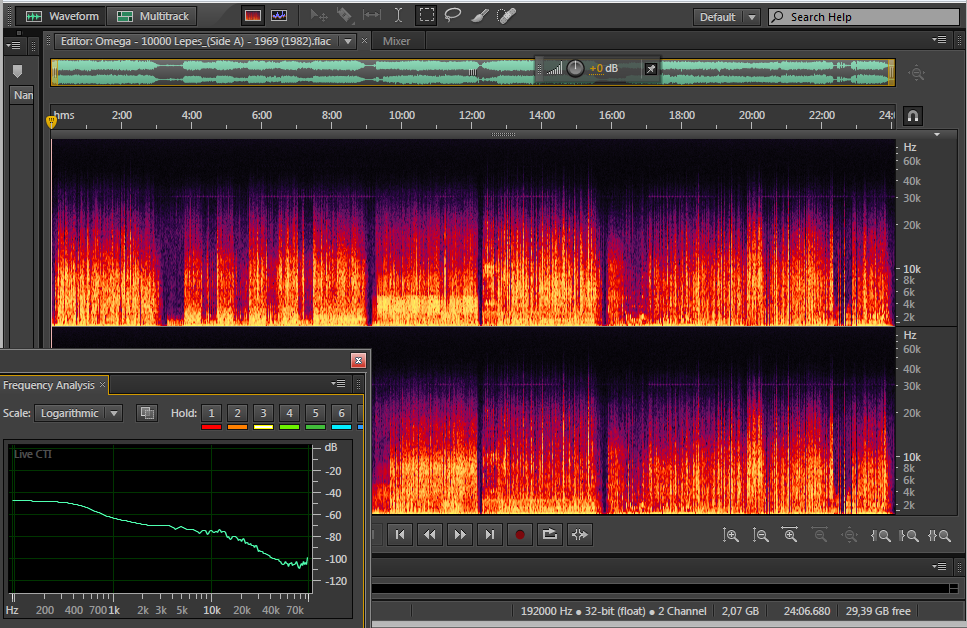Image resolution: width=967 pixels, height=628 pixels.
Task: Open the Default workspace dropdown
Action: click(x=726, y=17)
